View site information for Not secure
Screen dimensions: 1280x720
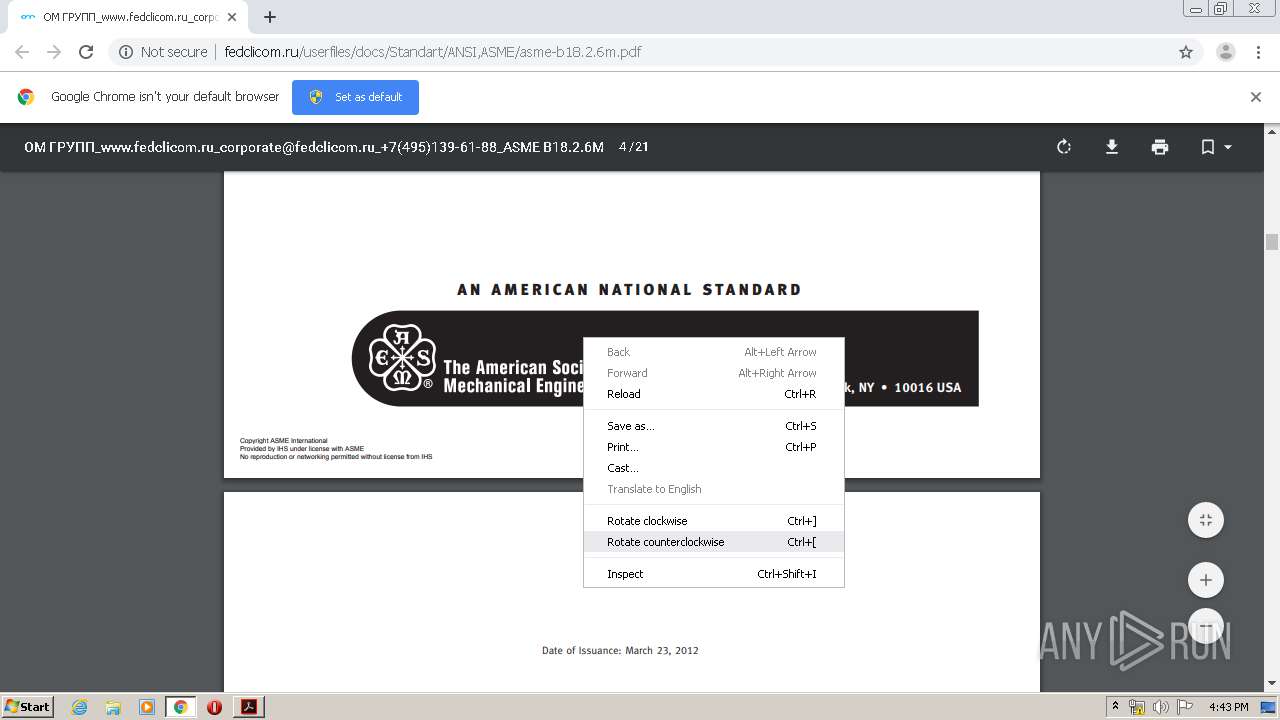point(163,52)
